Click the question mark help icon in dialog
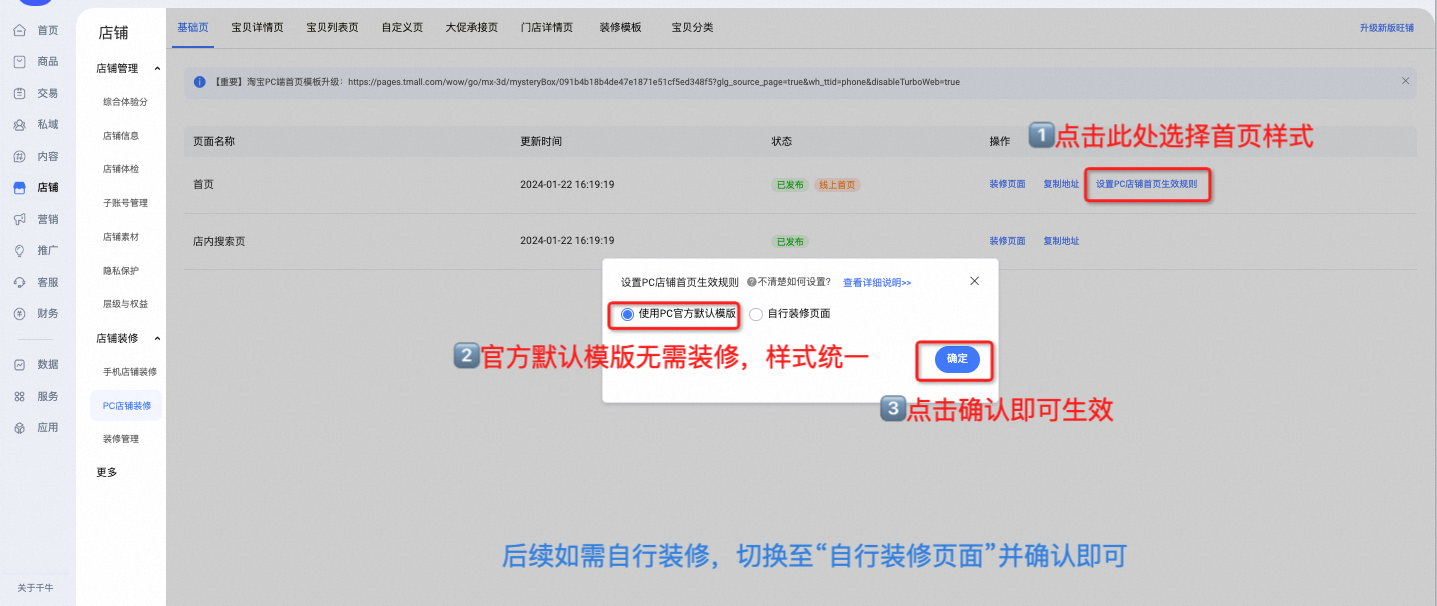The height and width of the screenshot is (606, 1437). click(751, 283)
